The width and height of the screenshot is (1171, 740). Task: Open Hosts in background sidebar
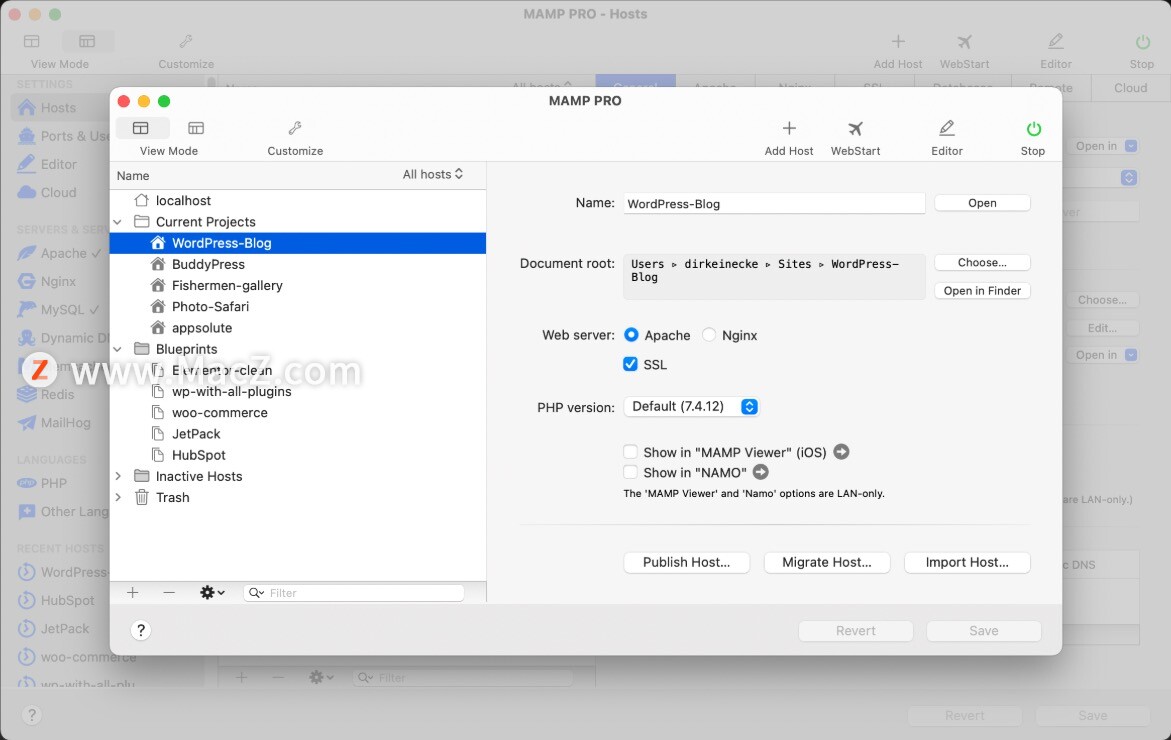(x=58, y=108)
